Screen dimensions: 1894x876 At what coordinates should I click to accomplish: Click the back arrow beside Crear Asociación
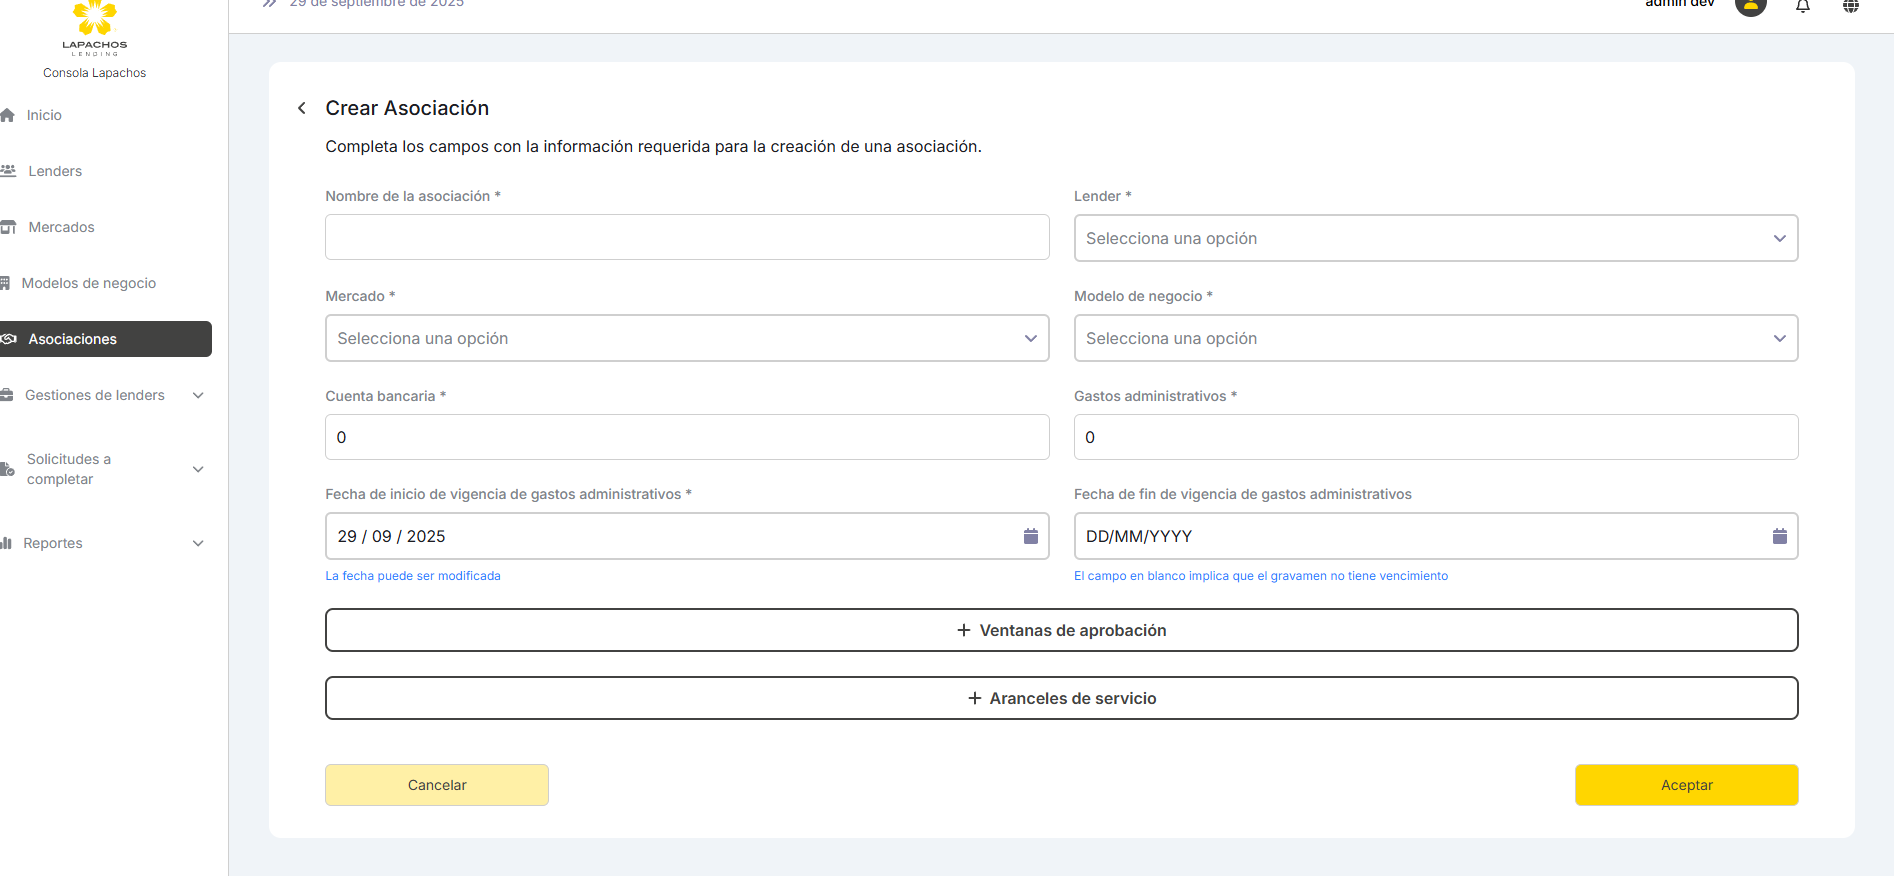pyautogui.click(x=302, y=108)
